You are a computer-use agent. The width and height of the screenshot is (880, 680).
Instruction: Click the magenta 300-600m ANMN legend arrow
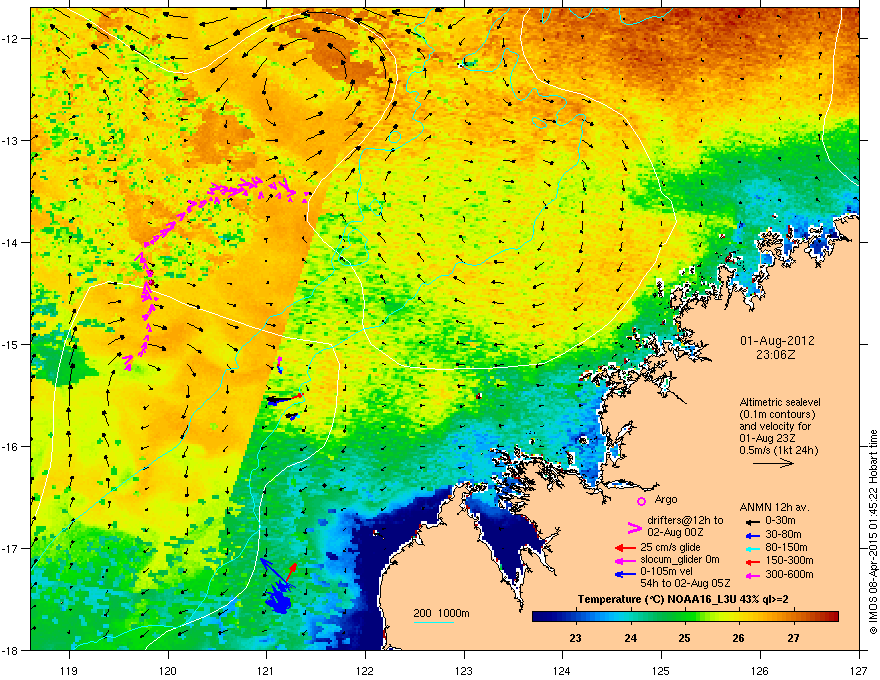[751, 575]
